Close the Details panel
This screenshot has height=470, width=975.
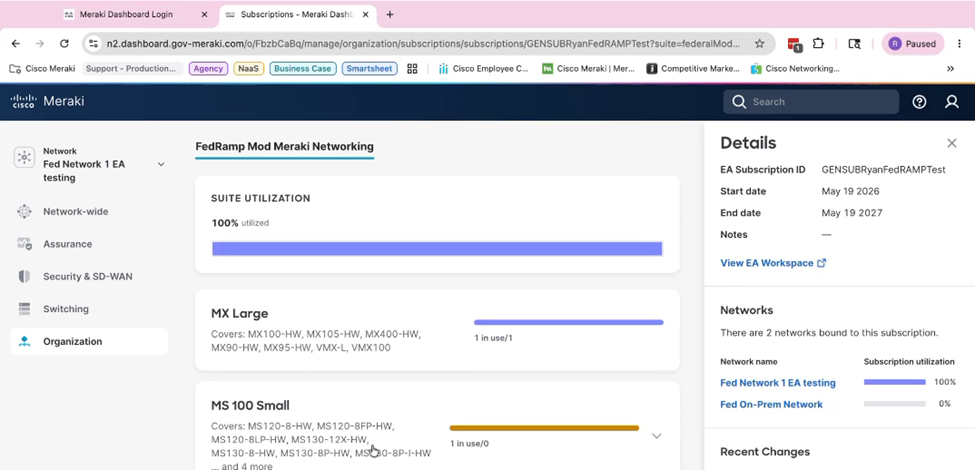951,143
